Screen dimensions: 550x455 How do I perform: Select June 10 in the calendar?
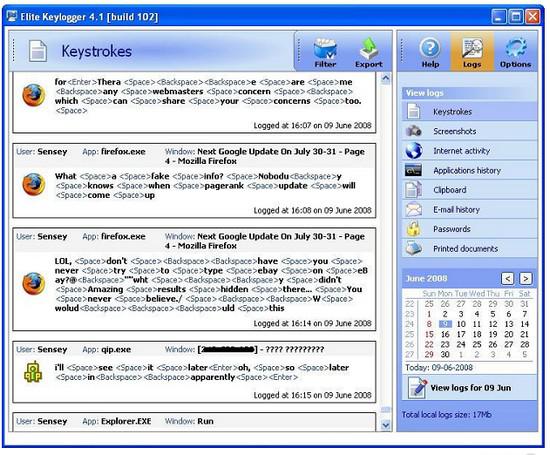pyautogui.click(x=461, y=324)
